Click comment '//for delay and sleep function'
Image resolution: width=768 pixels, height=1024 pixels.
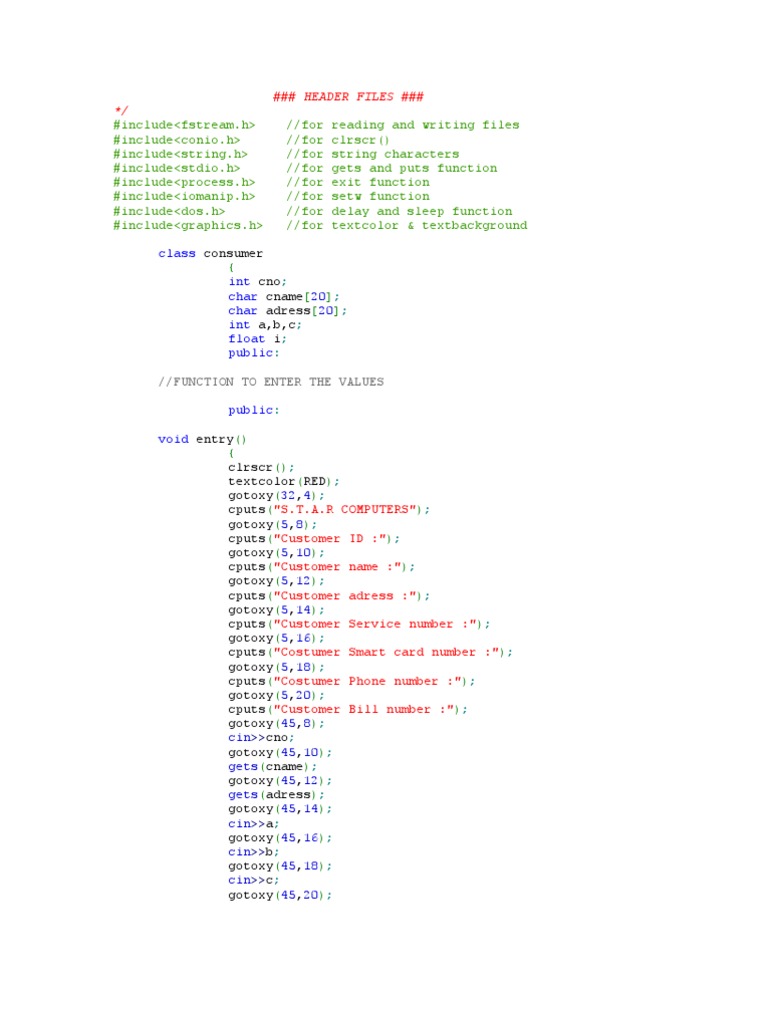click(x=399, y=211)
